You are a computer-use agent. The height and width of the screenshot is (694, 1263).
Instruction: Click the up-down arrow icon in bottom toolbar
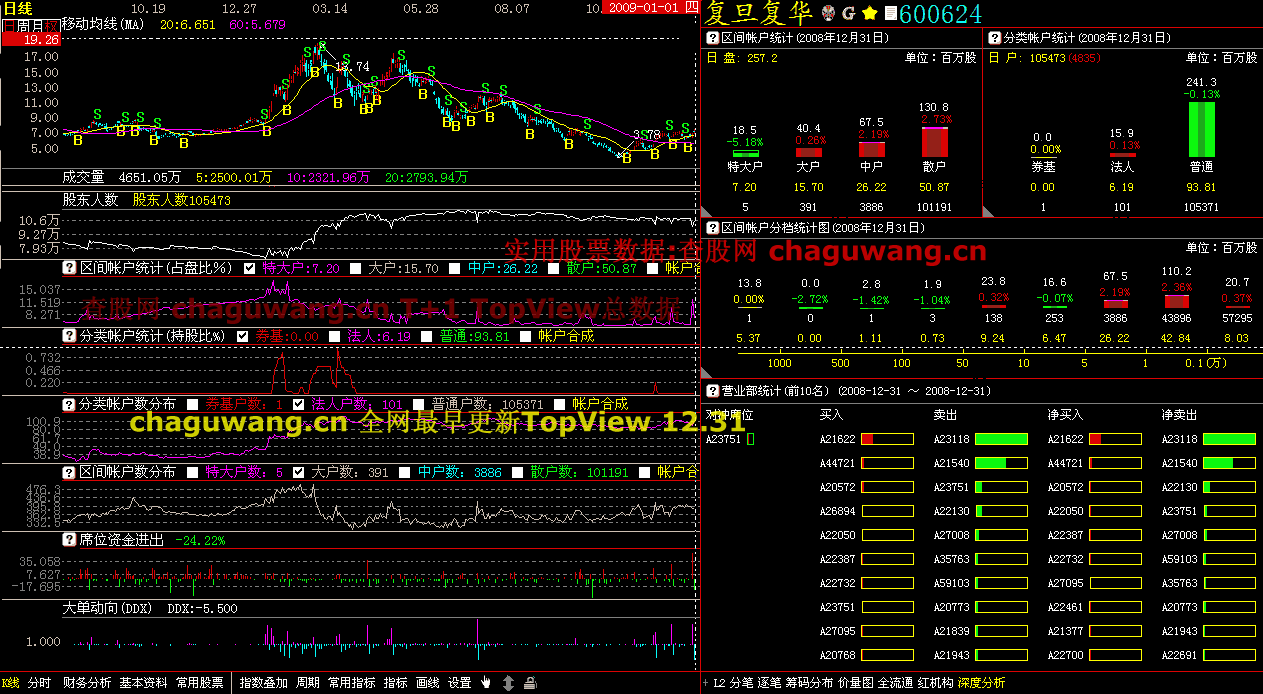tap(508, 683)
